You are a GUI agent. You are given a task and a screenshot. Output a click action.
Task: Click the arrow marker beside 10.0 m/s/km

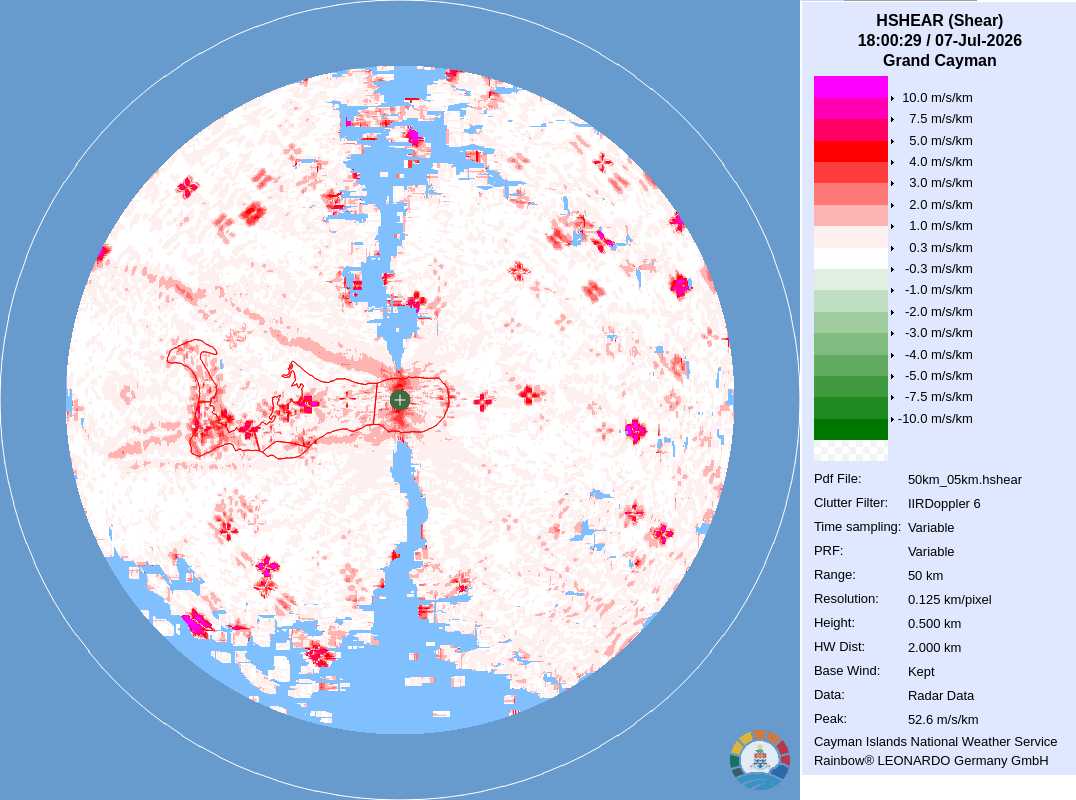click(892, 98)
